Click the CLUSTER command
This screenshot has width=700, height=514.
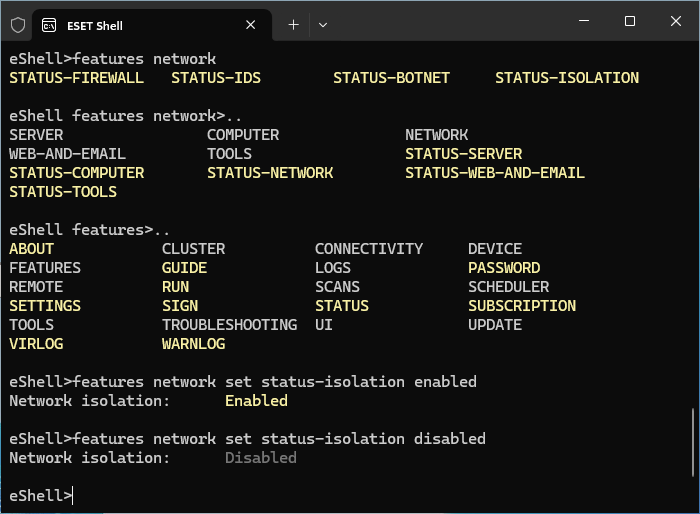193,249
